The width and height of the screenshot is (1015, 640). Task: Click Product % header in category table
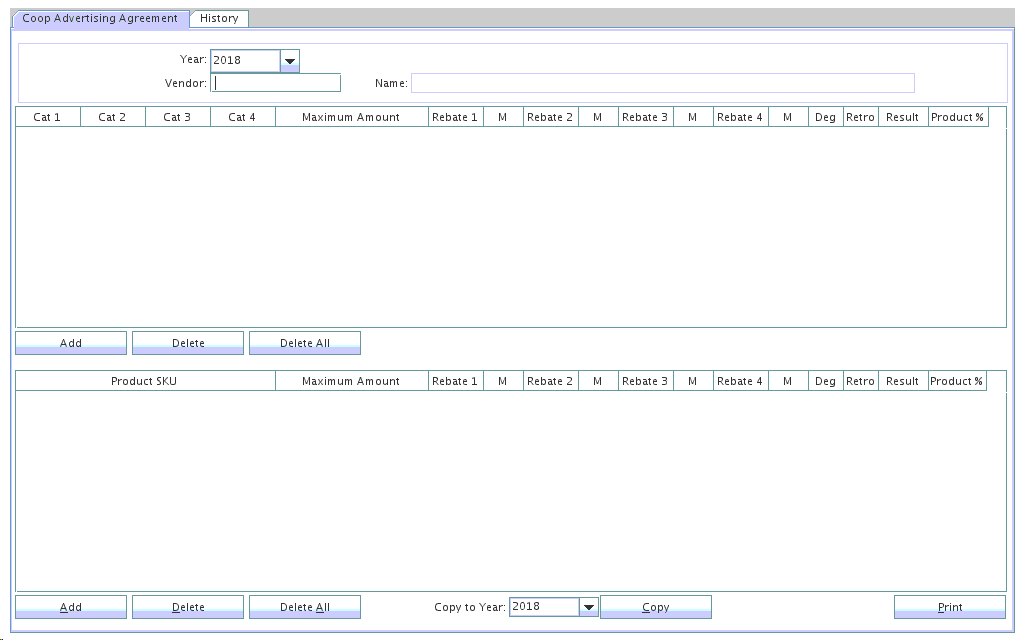pyautogui.click(x=957, y=117)
